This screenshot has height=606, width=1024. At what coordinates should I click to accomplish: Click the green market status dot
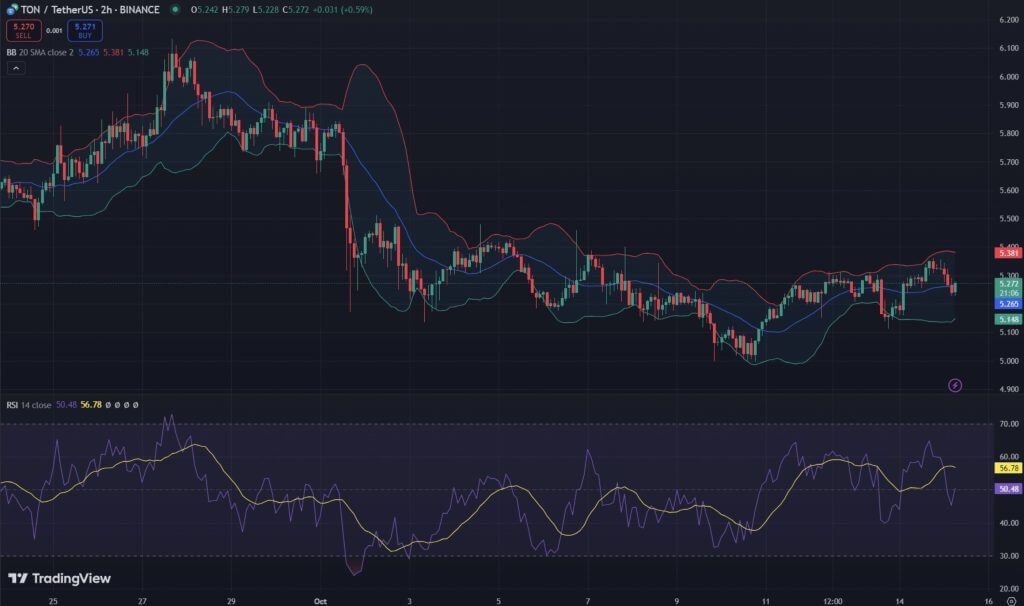175,9
